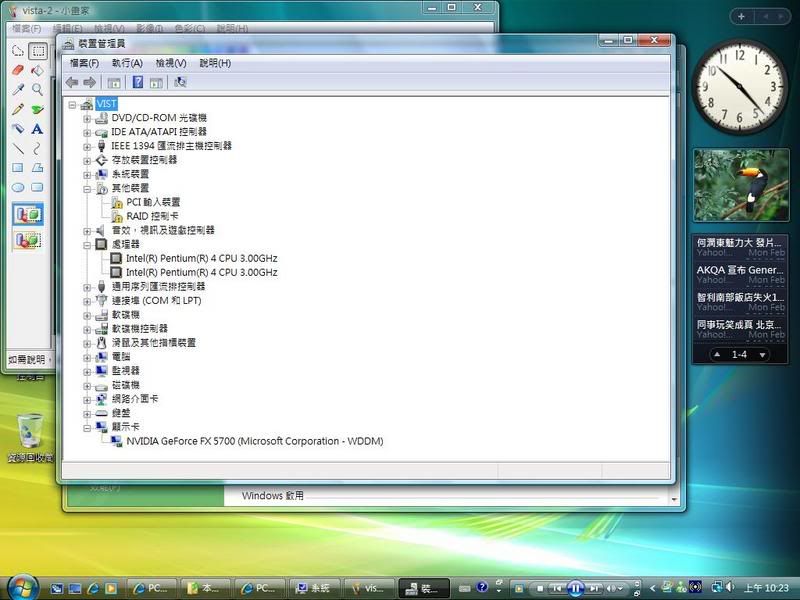Click the volume speaker icon in system tray
The width and height of the screenshot is (800, 600).
coord(730,587)
